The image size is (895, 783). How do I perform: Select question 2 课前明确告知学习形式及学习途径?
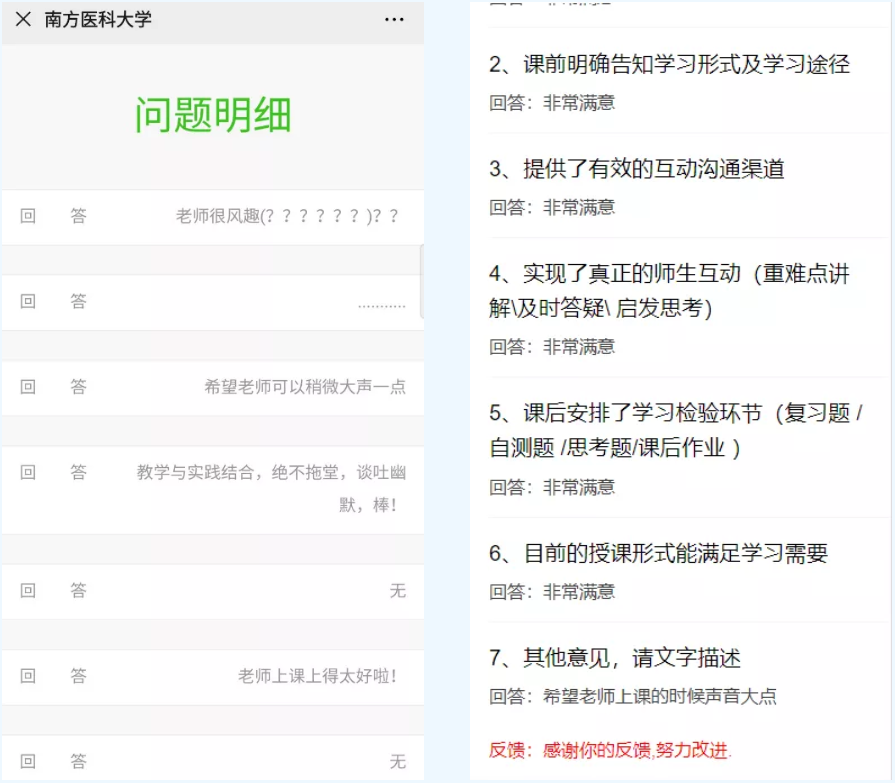point(669,65)
